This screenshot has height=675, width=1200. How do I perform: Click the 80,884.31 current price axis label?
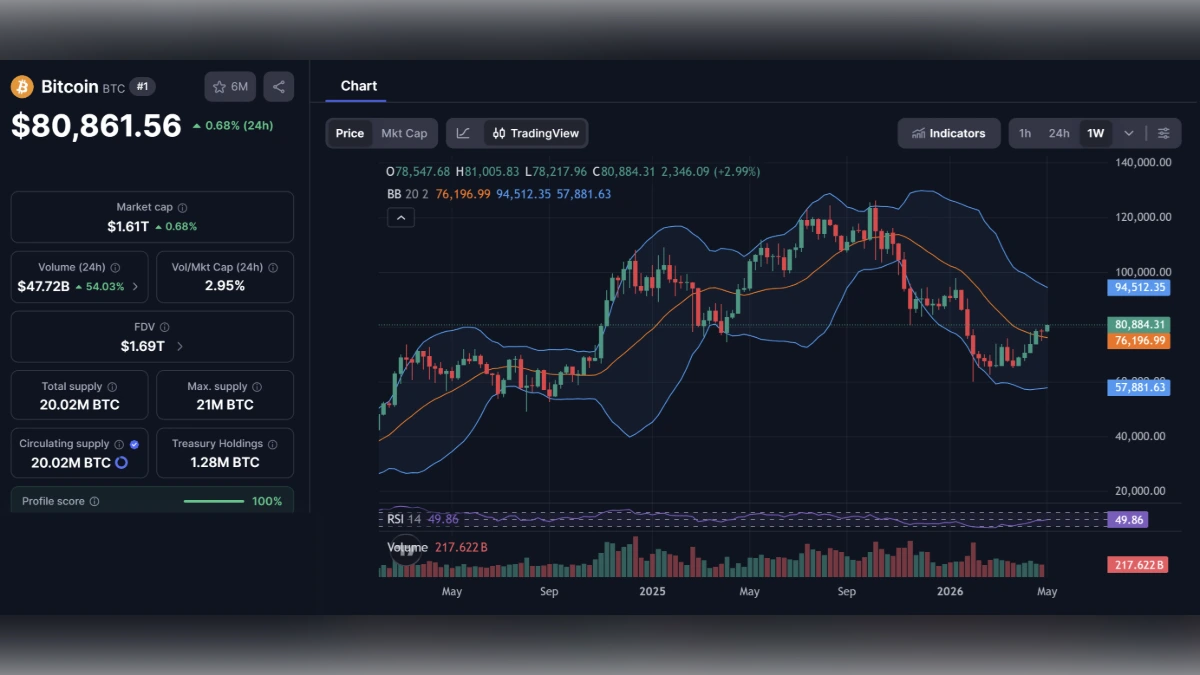[x=1138, y=325]
